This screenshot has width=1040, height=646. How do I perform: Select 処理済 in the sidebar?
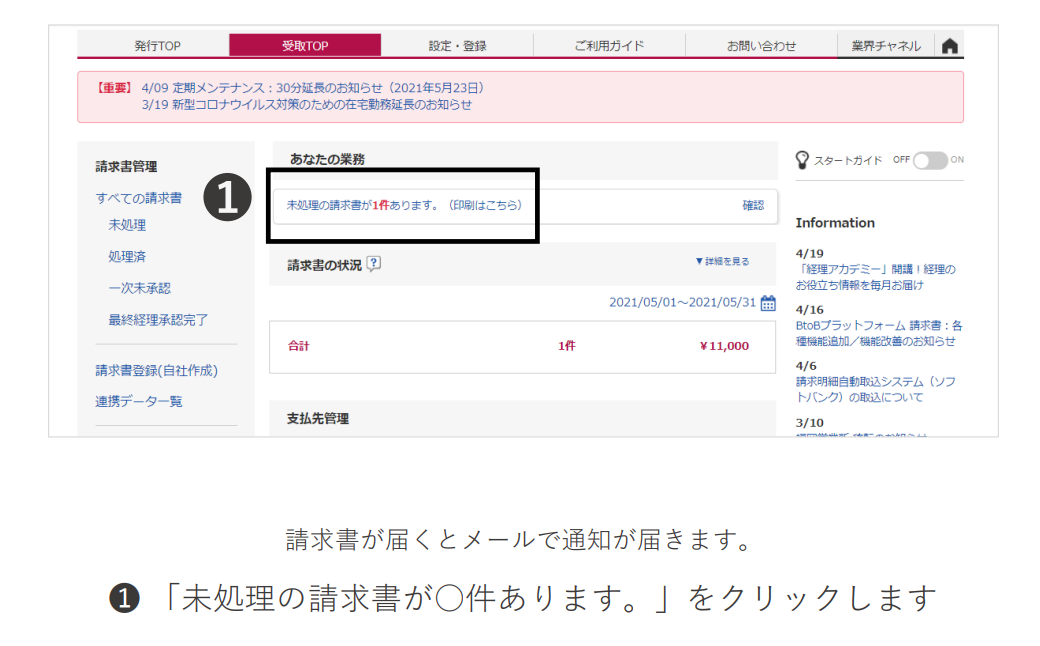point(127,257)
